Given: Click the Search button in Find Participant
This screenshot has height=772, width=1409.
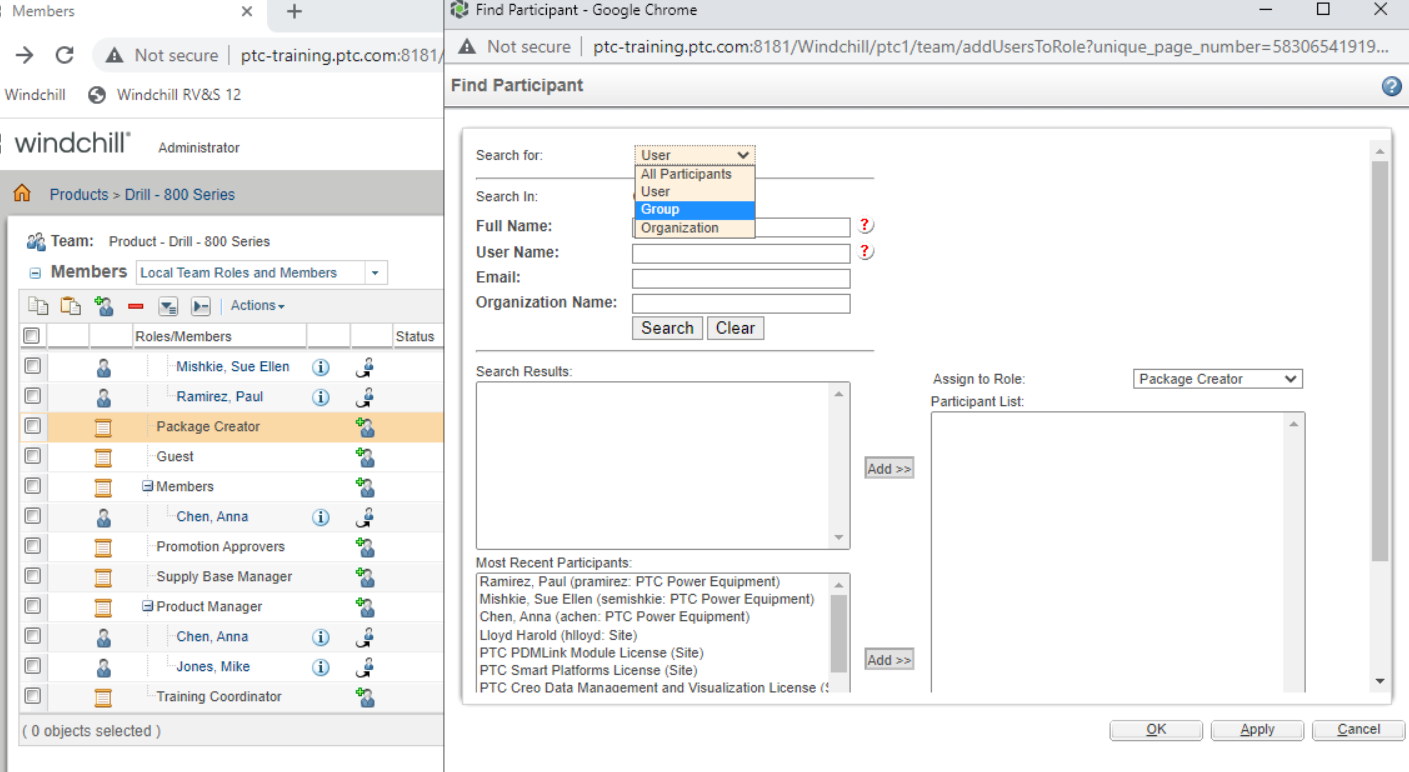Looking at the screenshot, I should click(667, 327).
